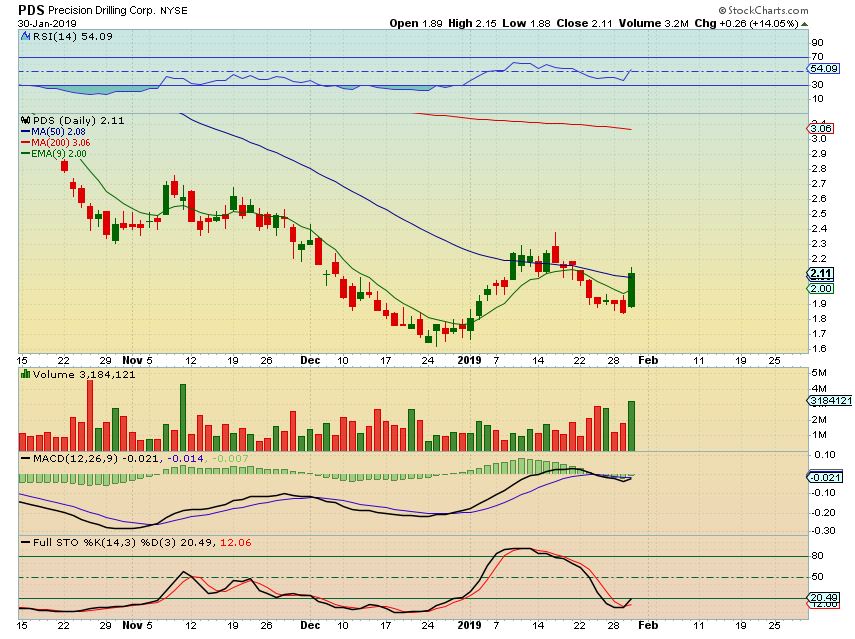Click the MA(200) 3.06 legend text
The width and height of the screenshot is (855, 639).
(x=61, y=143)
